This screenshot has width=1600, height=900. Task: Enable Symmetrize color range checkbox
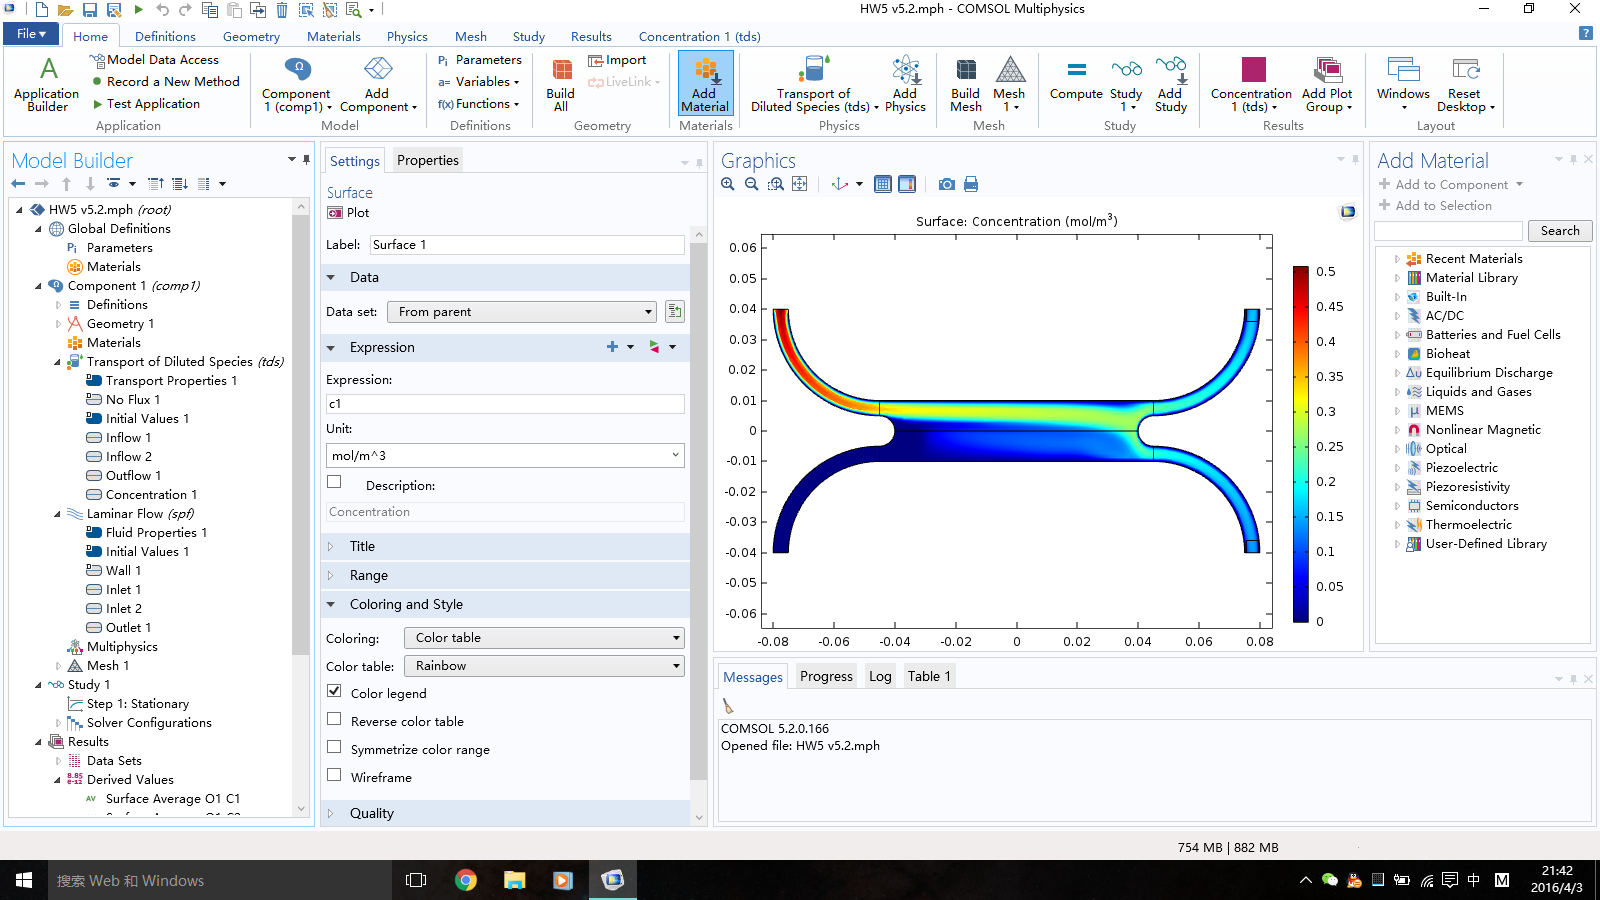(334, 747)
